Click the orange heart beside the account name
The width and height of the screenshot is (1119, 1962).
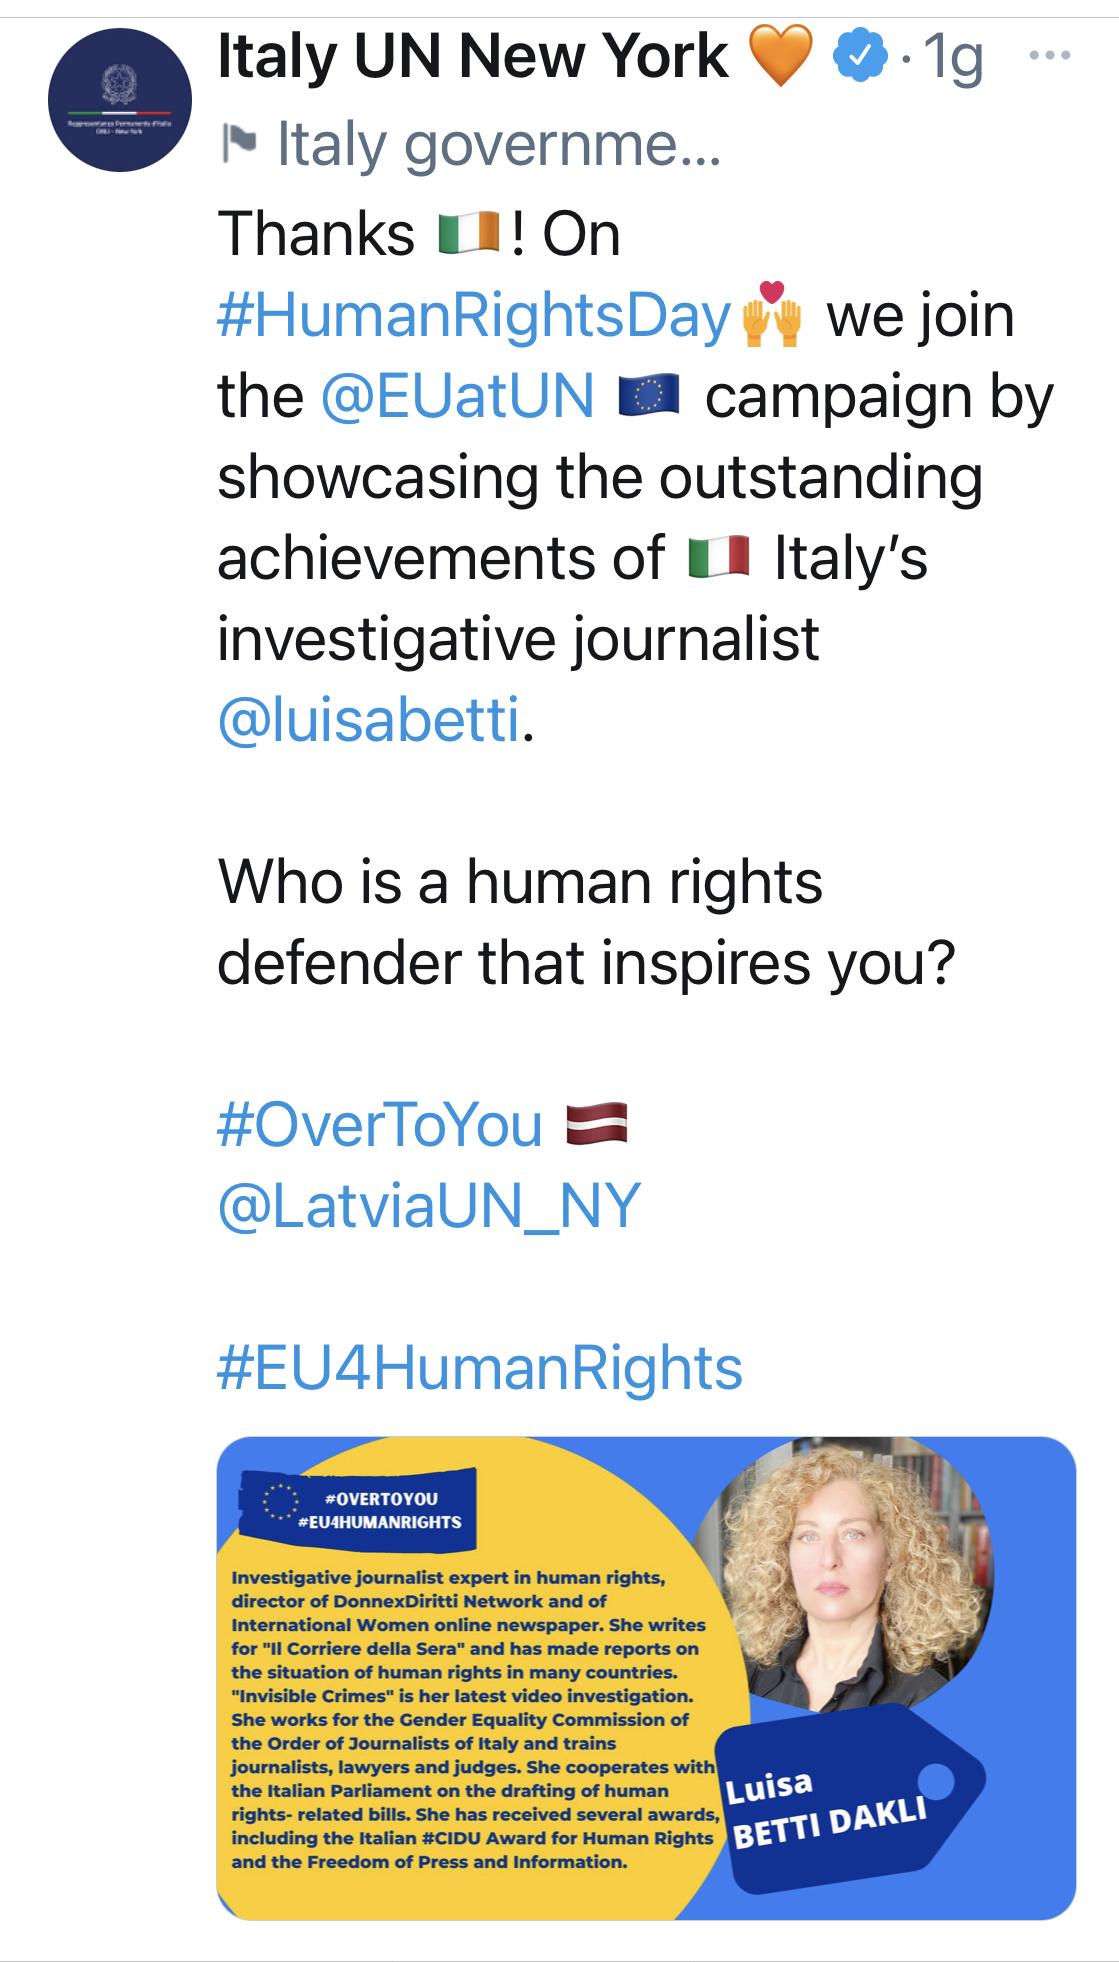[x=780, y=56]
